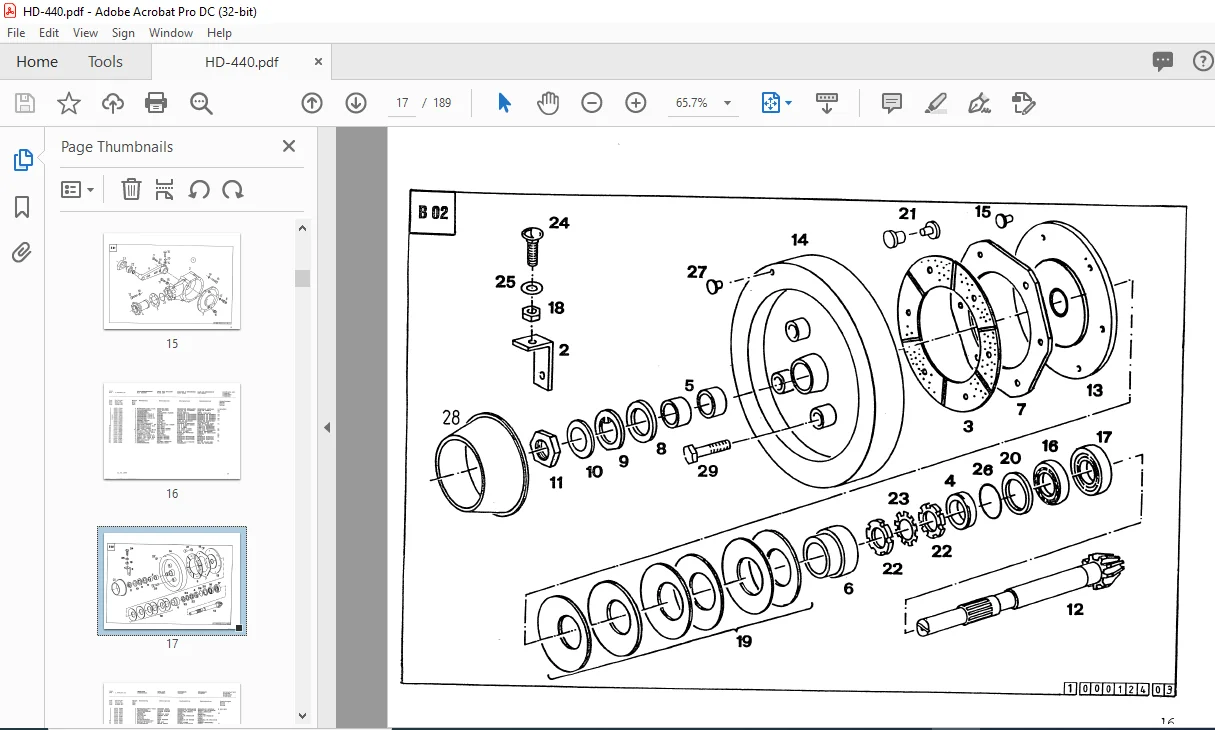Open thumbnail options menu dropdown

coord(78,189)
